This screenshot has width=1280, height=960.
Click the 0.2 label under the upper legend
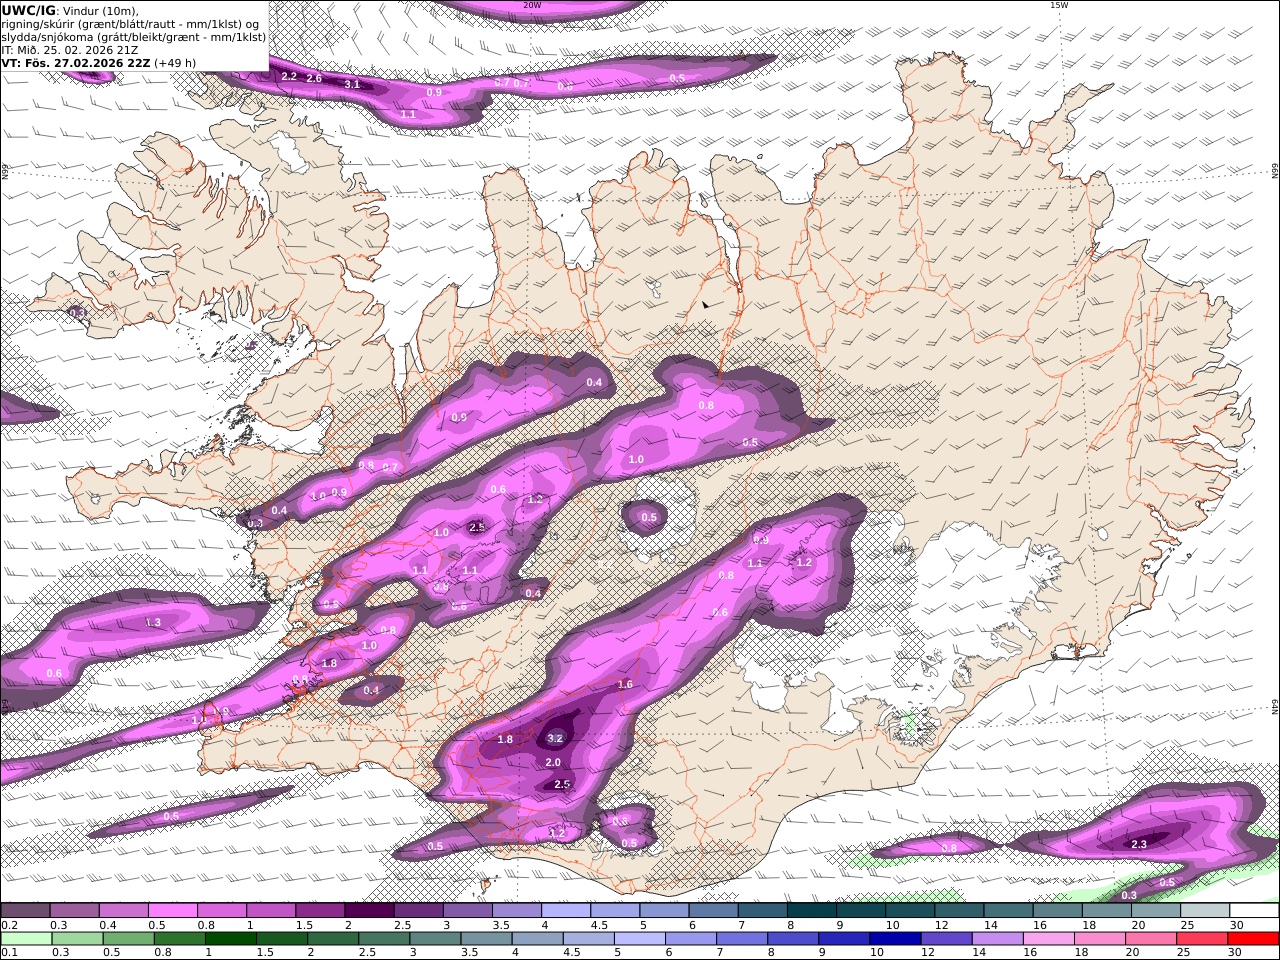point(7,925)
